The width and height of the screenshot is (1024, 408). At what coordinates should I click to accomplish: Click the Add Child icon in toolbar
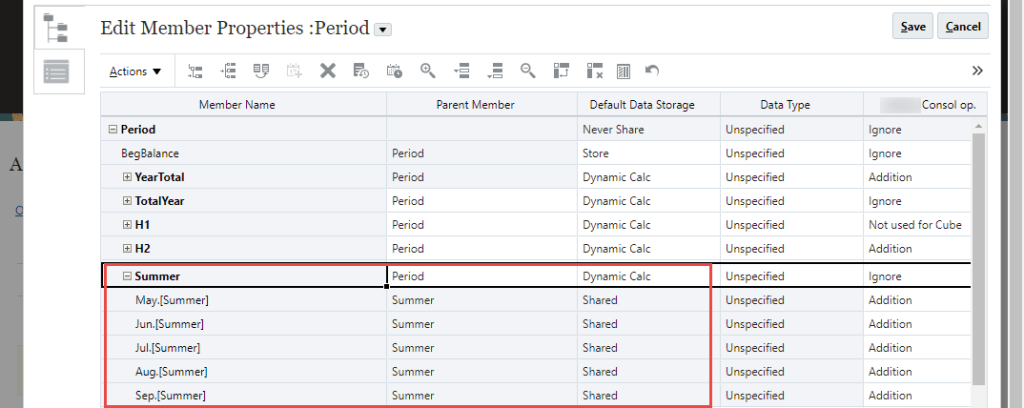click(x=195, y=71)
